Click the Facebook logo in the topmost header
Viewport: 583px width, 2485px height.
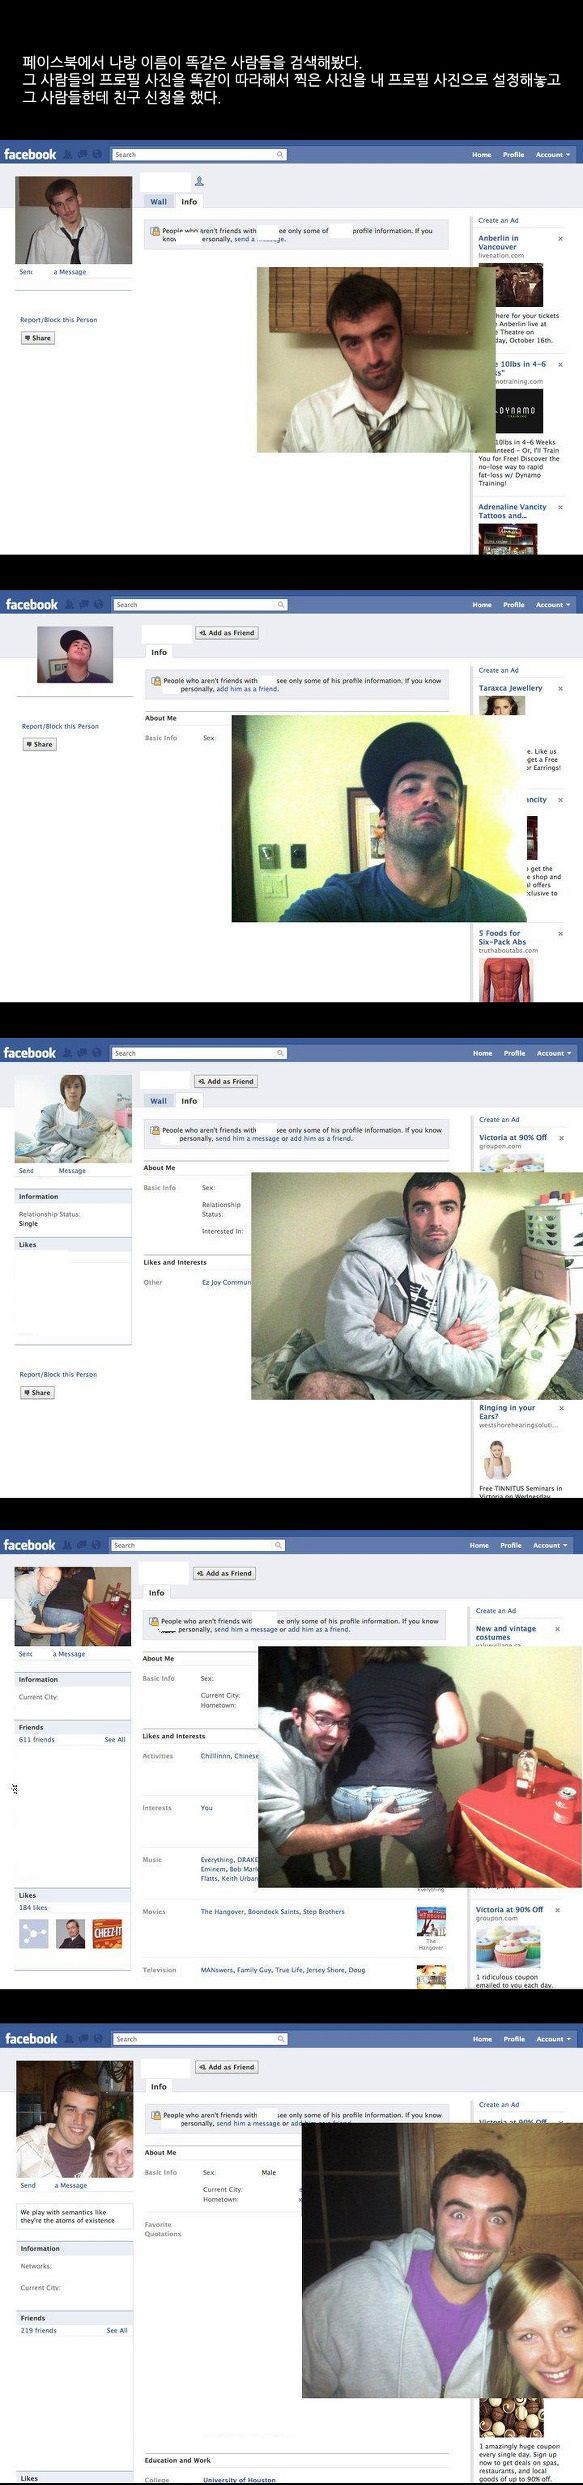[30, 155]
